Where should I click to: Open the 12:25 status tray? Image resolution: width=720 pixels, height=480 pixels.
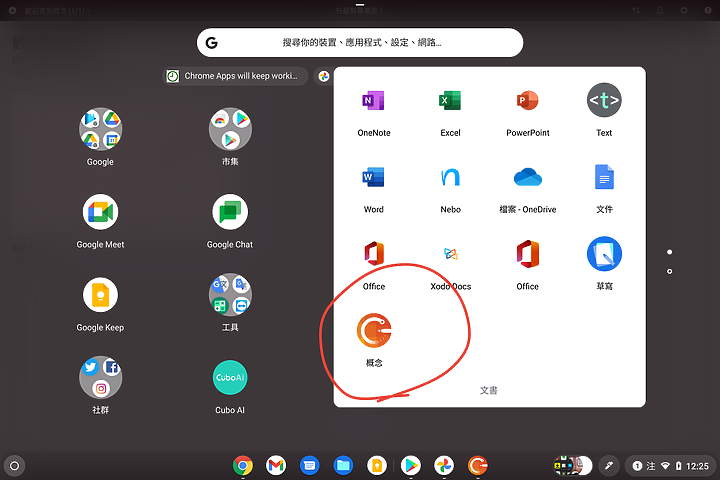click(670, 466)
